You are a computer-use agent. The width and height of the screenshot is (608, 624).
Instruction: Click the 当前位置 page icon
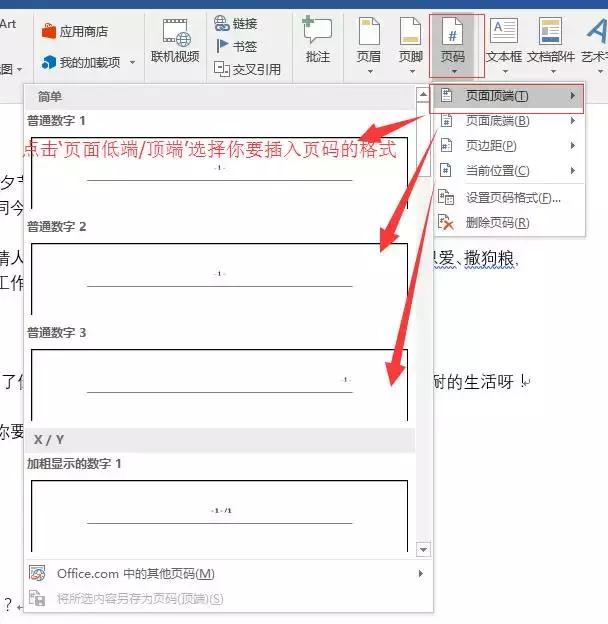coord(446,171)
